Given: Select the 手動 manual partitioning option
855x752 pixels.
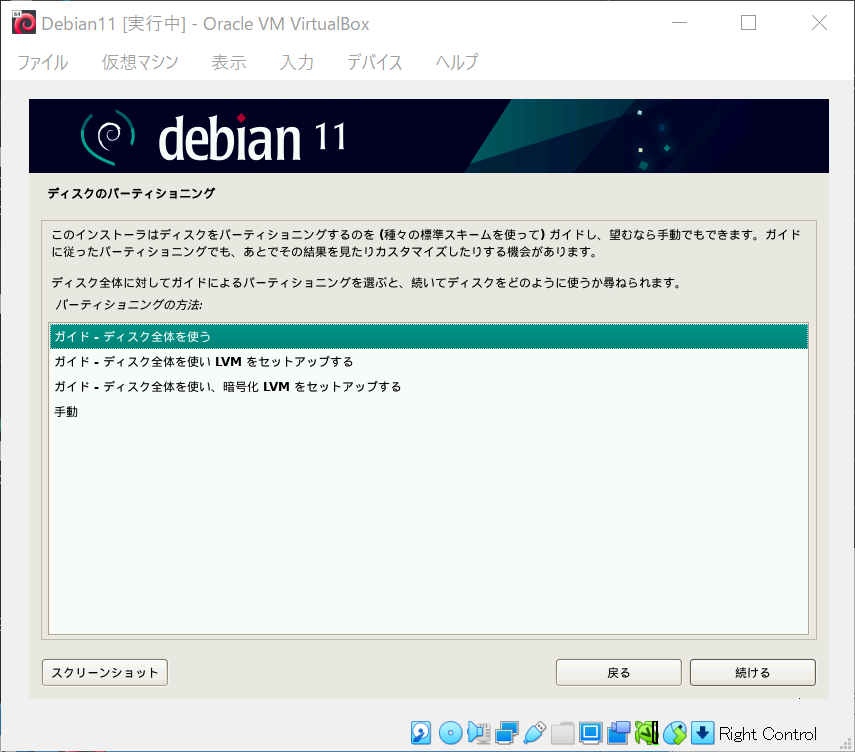Looking at the screenshot, I should click(429, 412).
